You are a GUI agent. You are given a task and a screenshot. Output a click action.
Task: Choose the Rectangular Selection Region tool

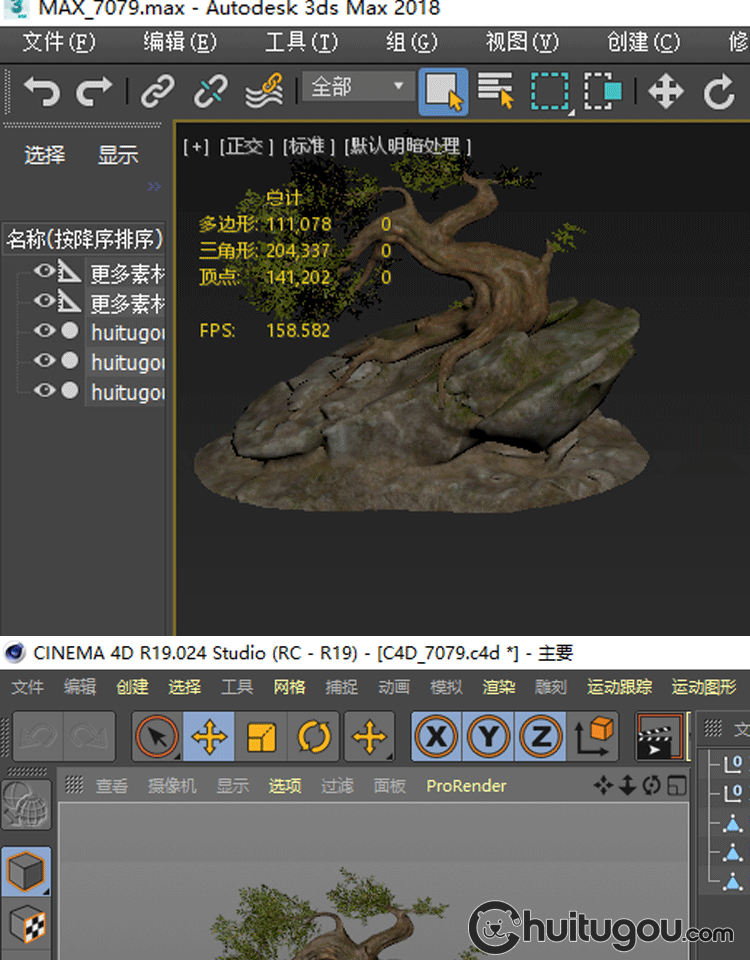[x=550, y=91]
